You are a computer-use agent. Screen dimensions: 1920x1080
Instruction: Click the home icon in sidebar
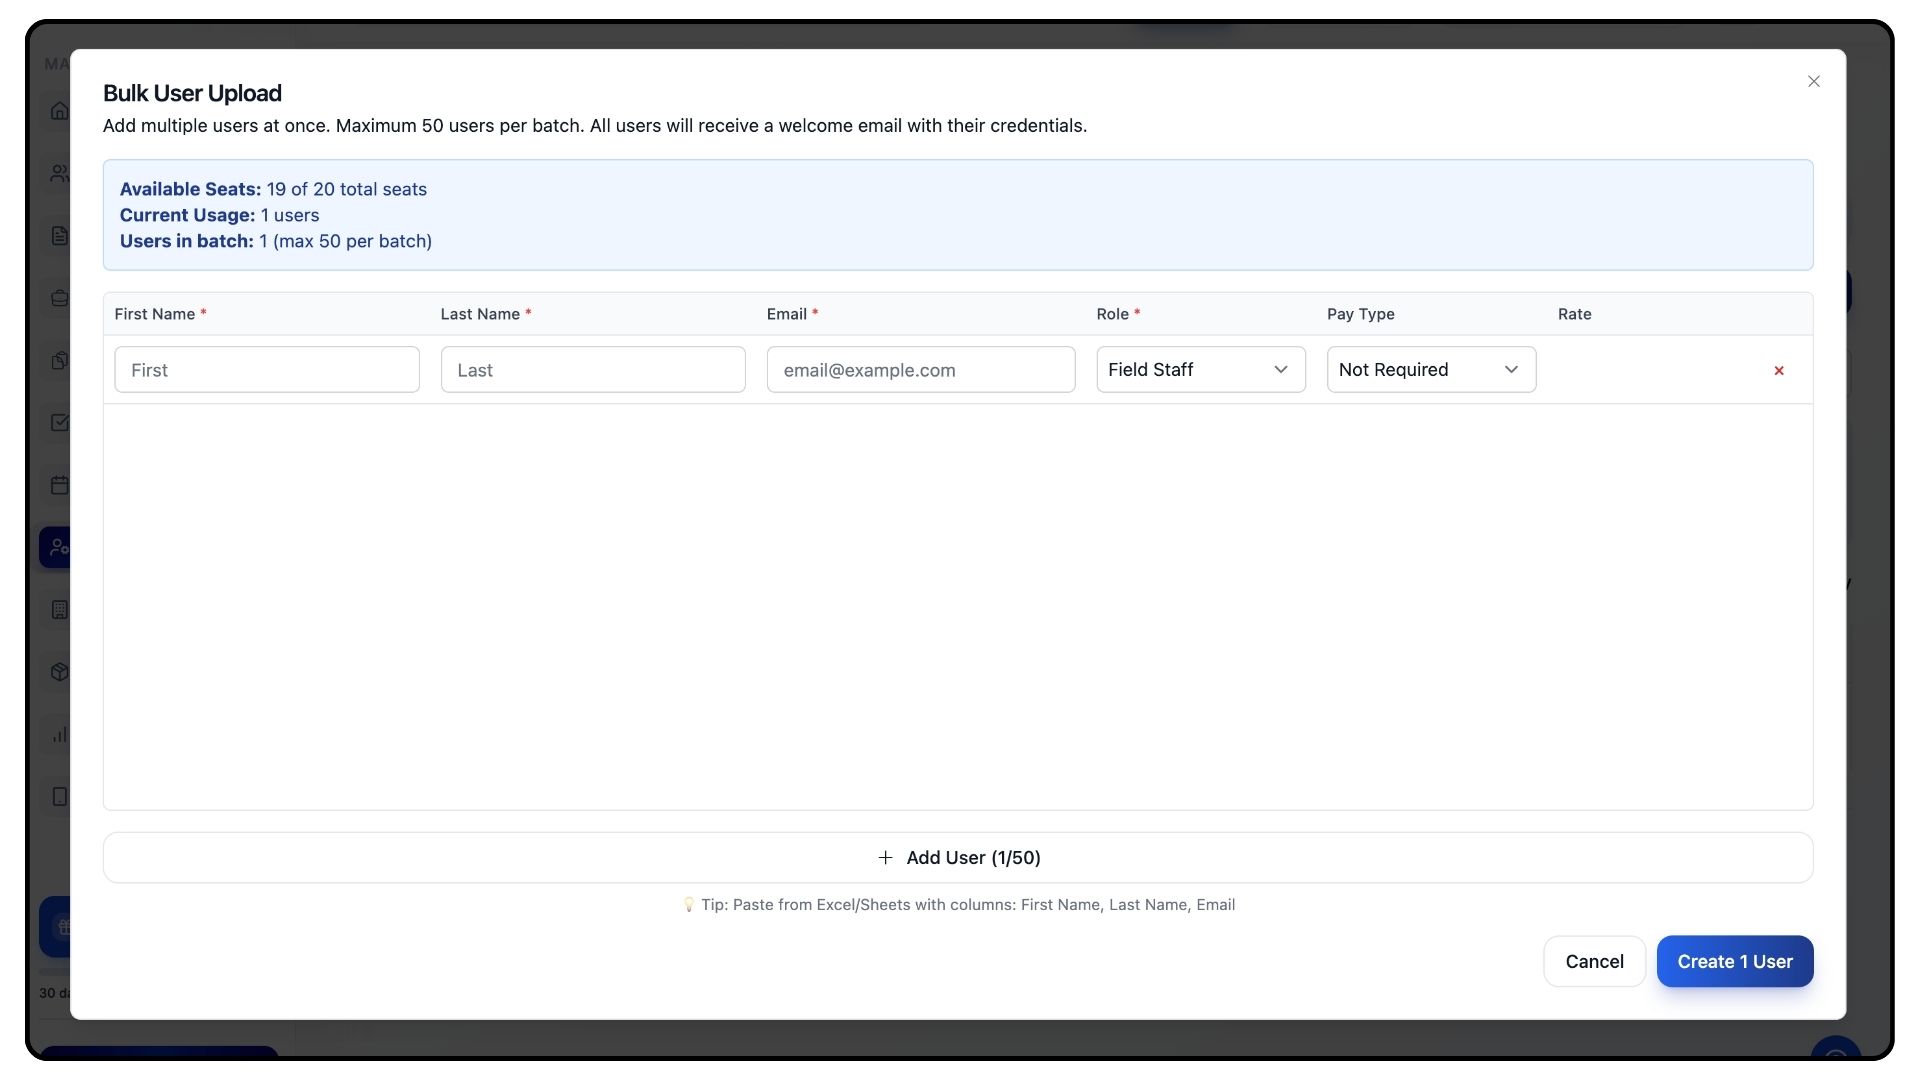59,111
